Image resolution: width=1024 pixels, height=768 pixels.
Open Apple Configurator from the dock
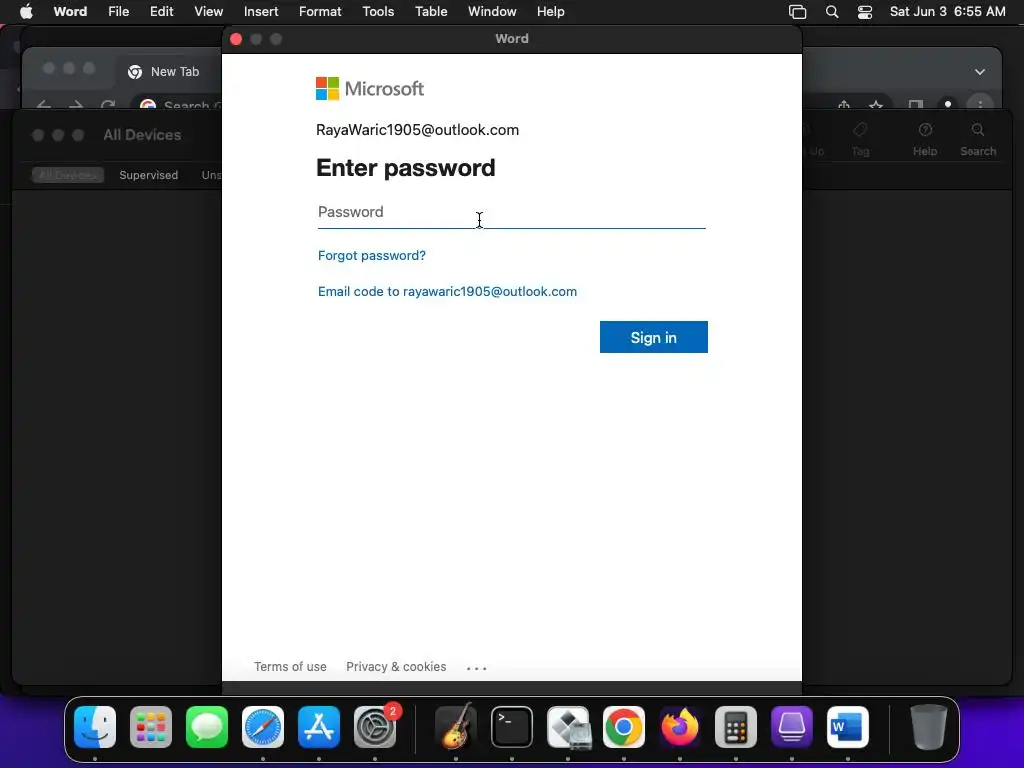click(x=792, y=727)
